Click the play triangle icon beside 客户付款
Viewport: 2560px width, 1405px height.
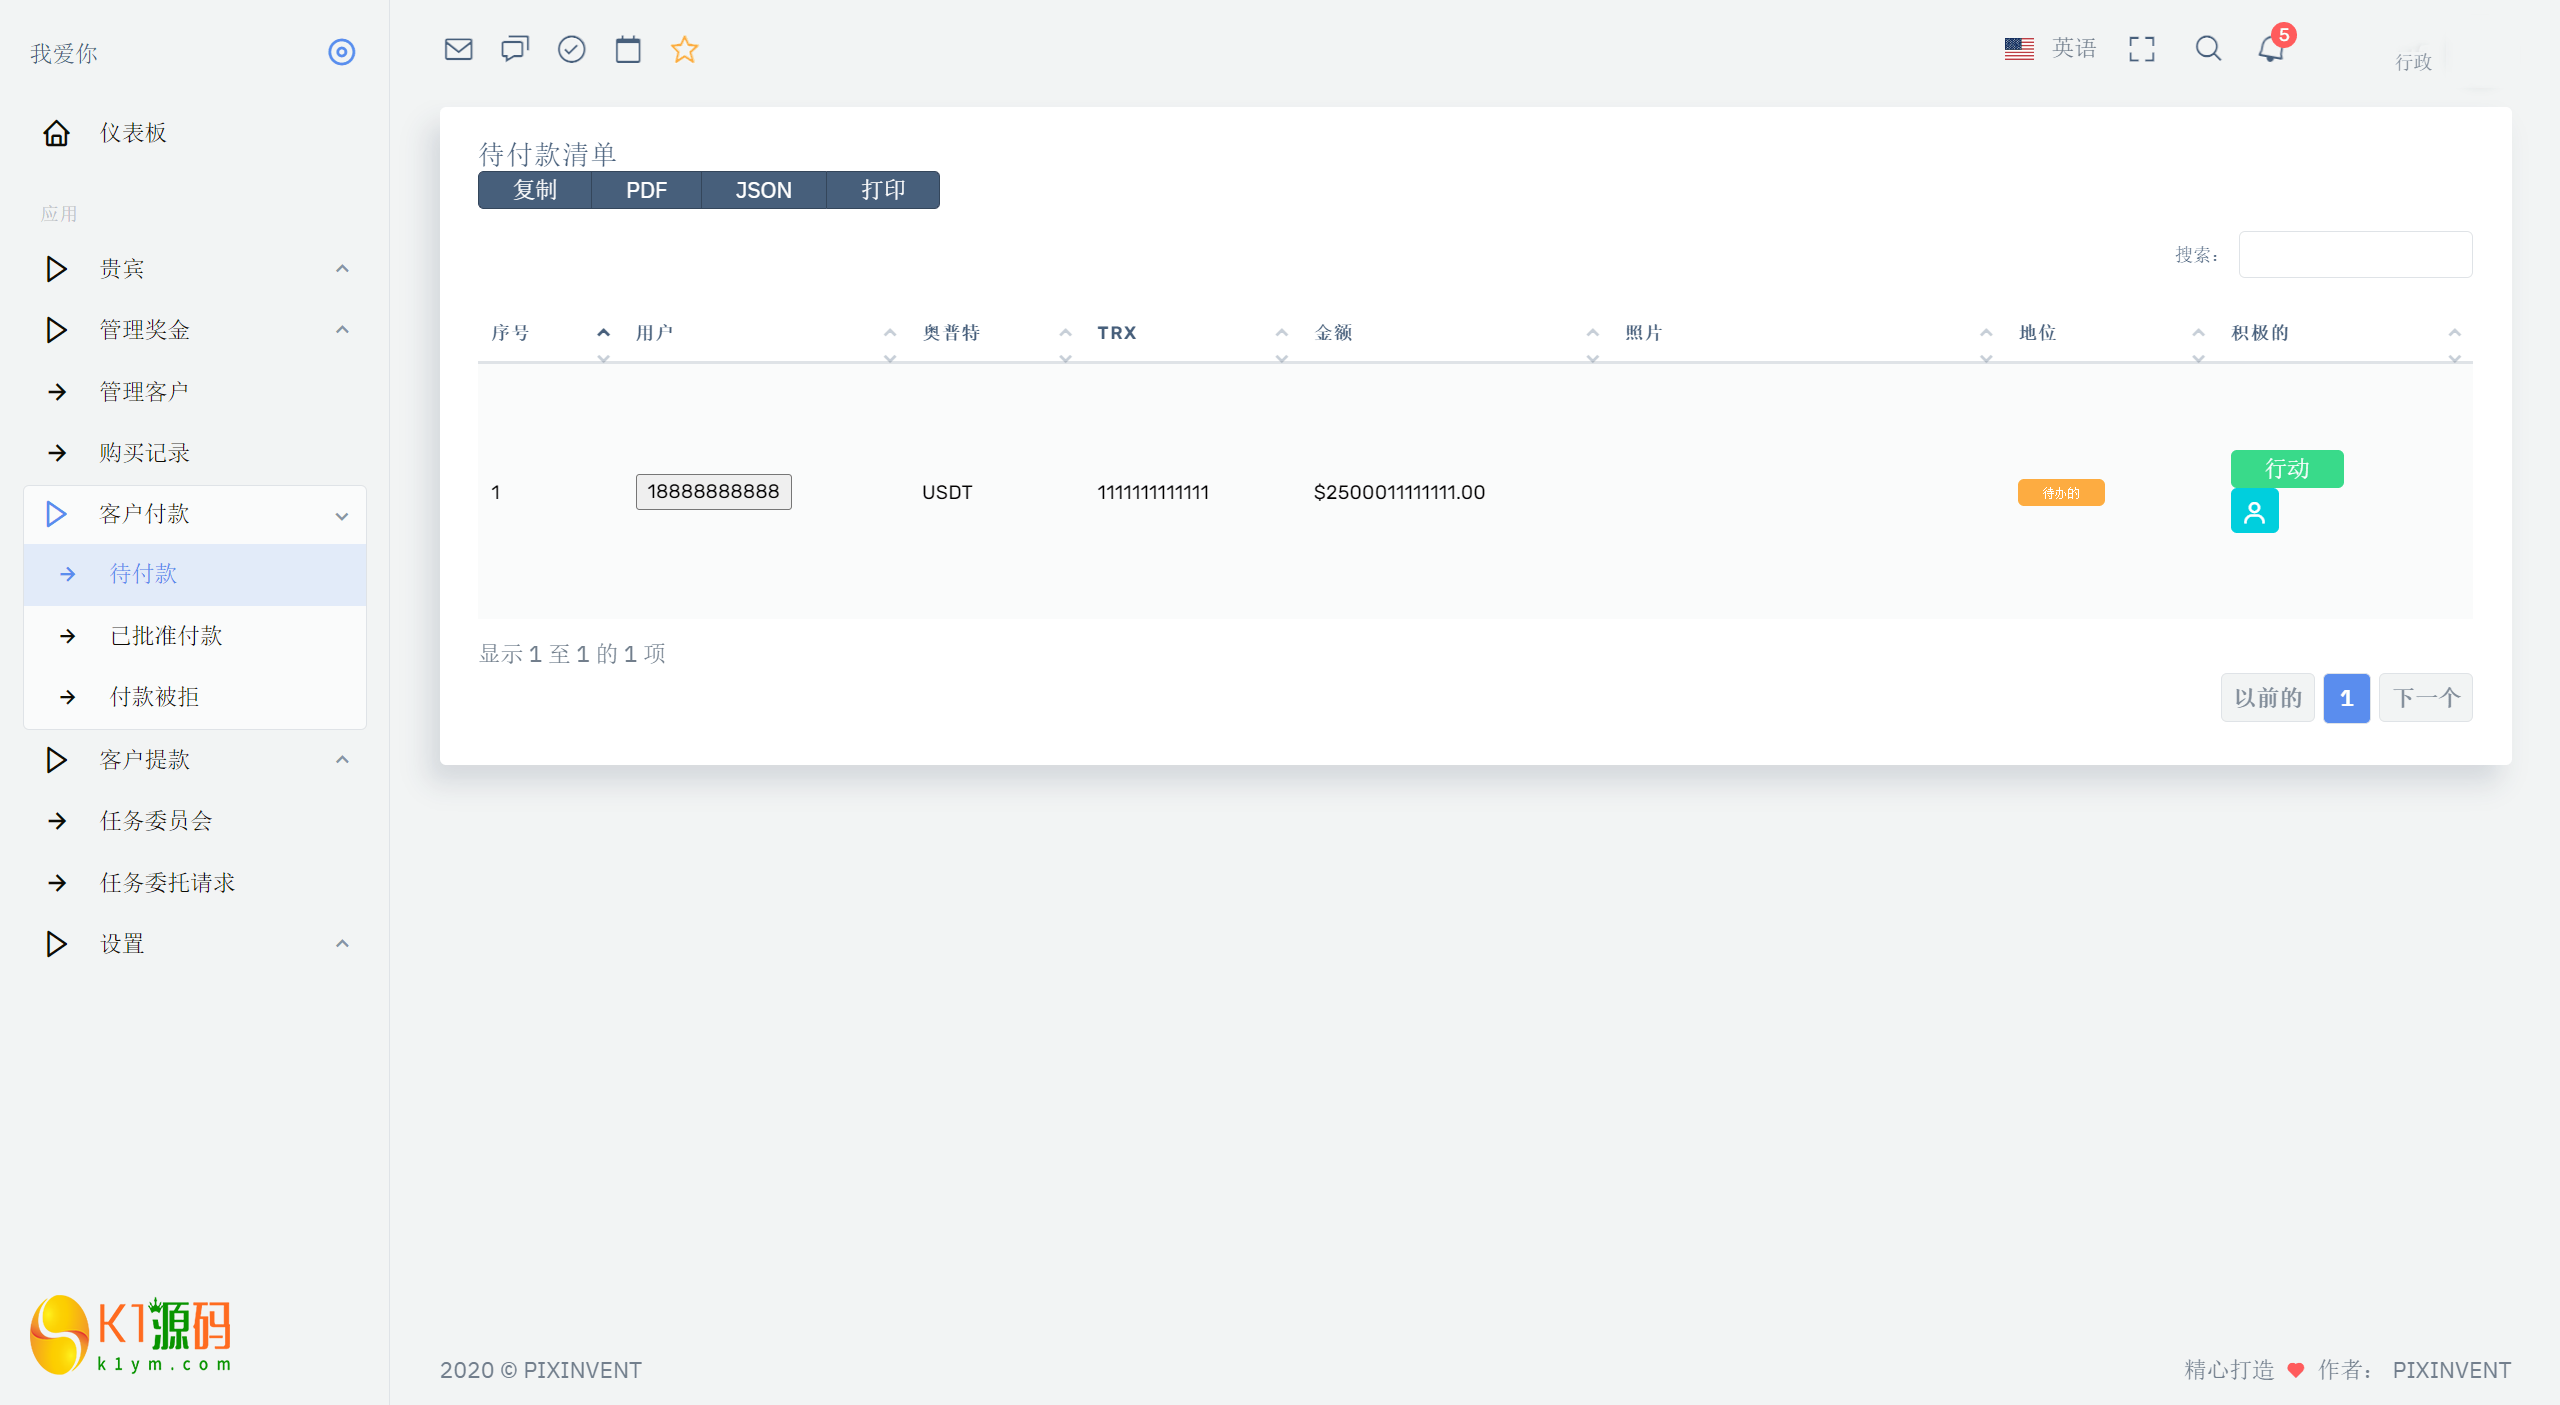pos(56,514)
